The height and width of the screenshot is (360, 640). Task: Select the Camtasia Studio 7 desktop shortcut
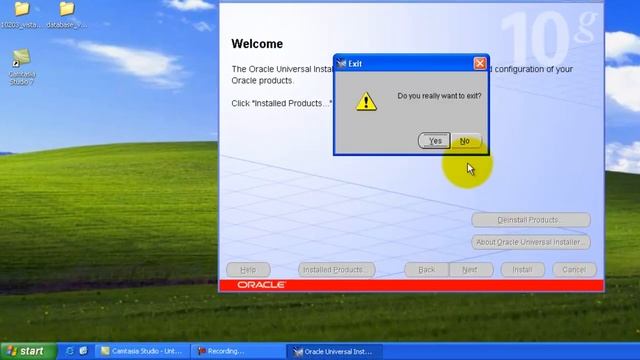pos(22,67)
